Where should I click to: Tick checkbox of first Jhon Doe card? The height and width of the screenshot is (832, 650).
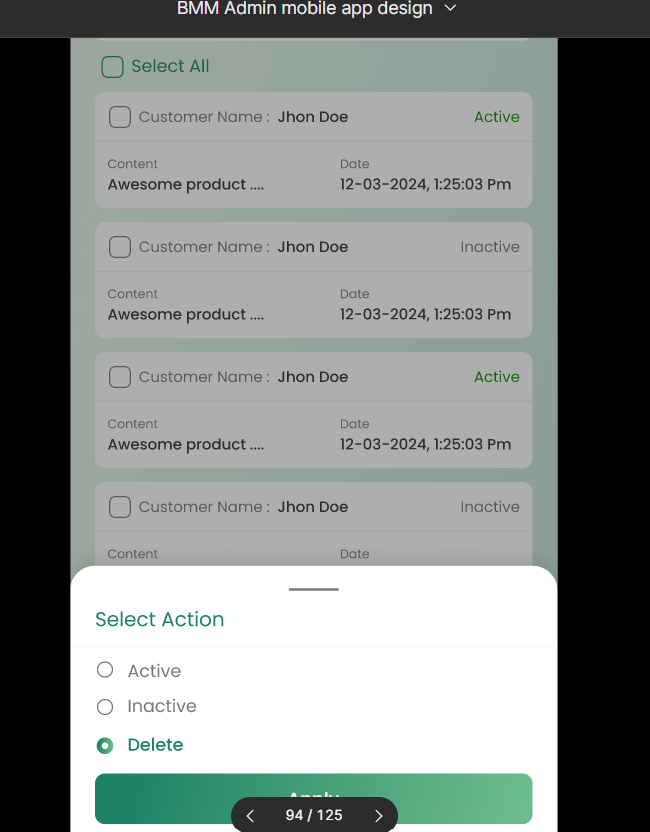[120, 117]
